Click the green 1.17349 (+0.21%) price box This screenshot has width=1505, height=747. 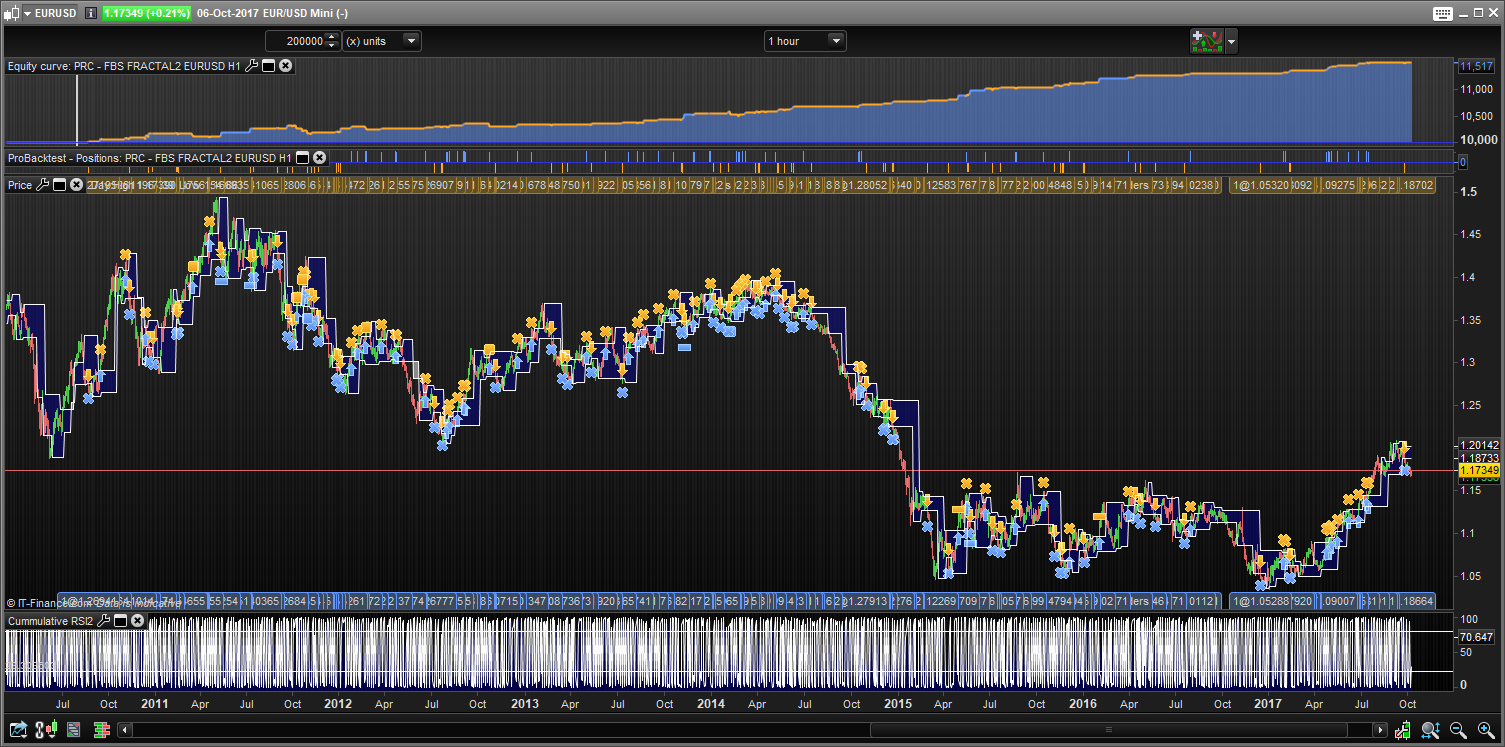[146, 13]
